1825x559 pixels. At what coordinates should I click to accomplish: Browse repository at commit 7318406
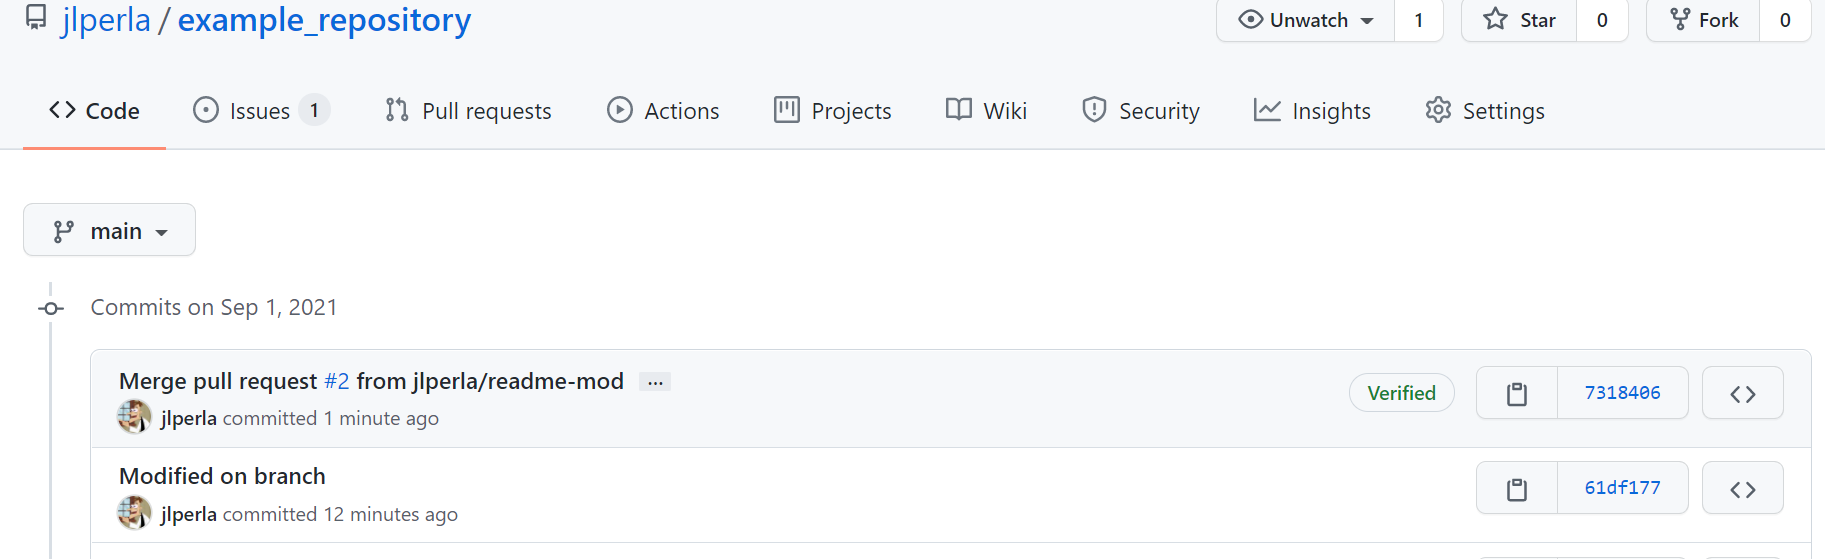[1742, 394]
